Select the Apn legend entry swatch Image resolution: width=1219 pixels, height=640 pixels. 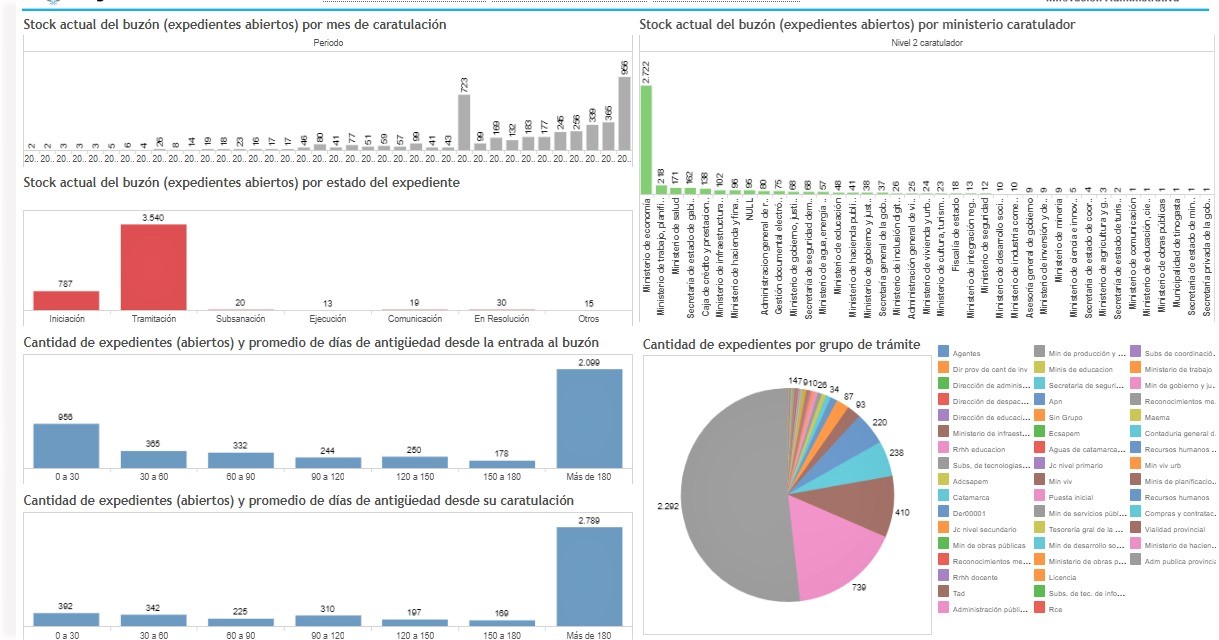coord(1041,401)
